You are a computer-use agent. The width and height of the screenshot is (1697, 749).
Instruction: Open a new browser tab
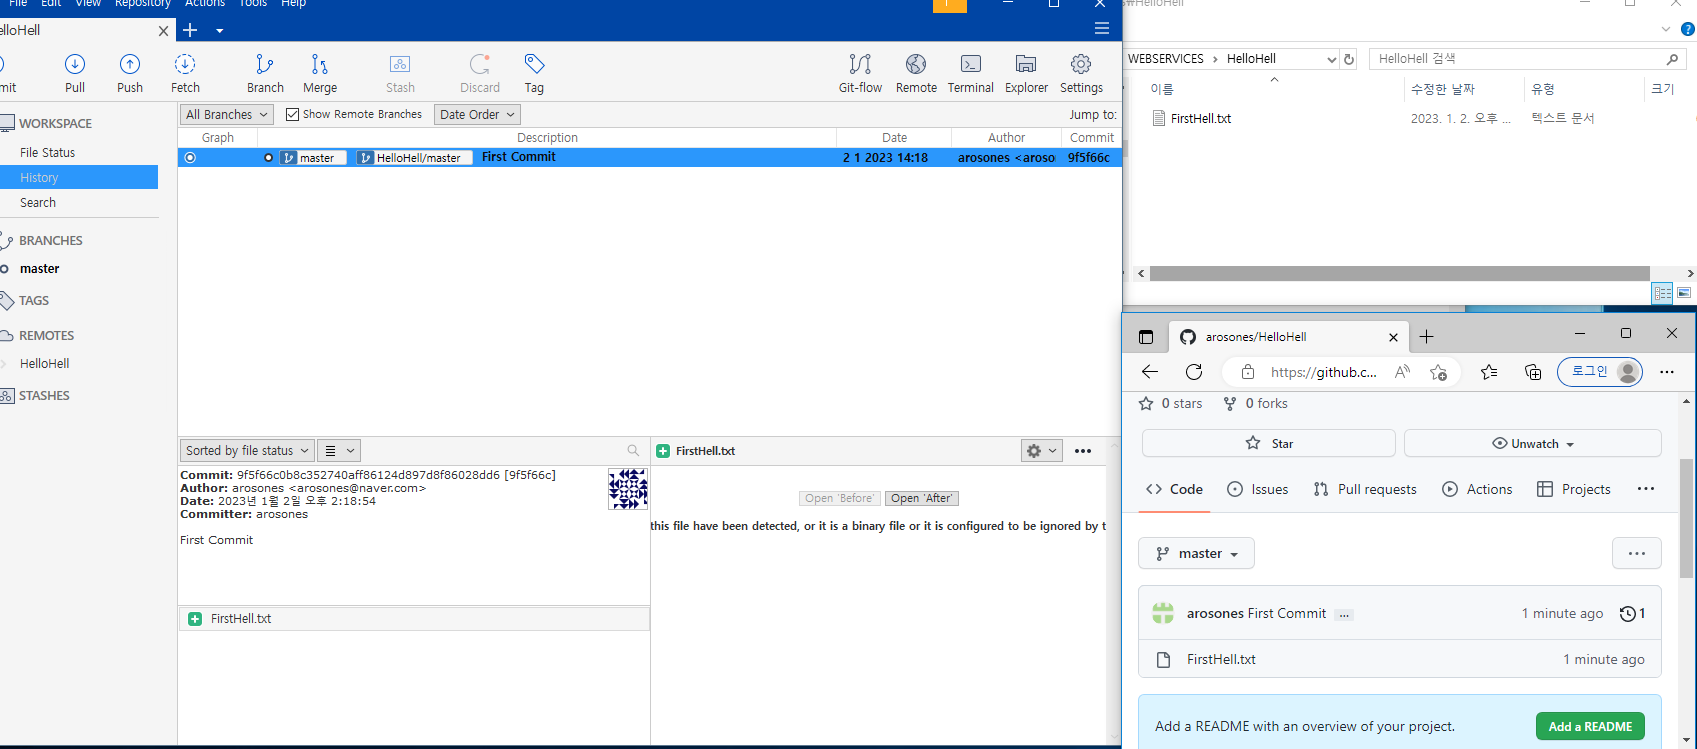[x=1426, y=337]
